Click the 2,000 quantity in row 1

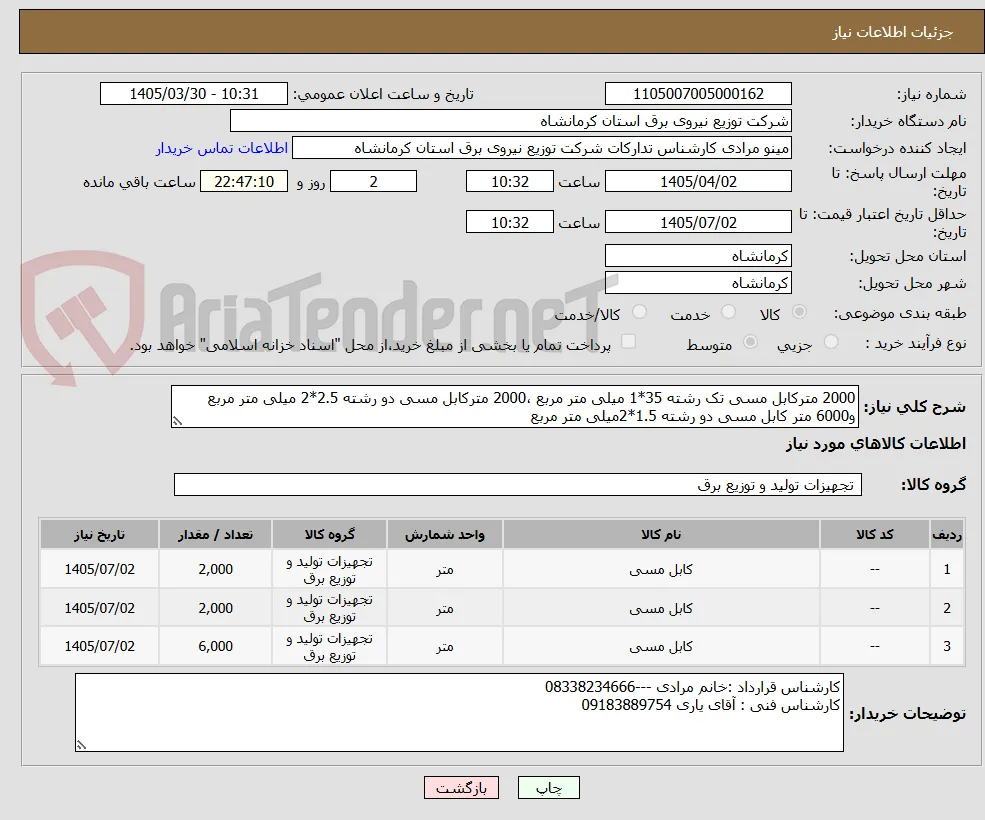point(215,570)
